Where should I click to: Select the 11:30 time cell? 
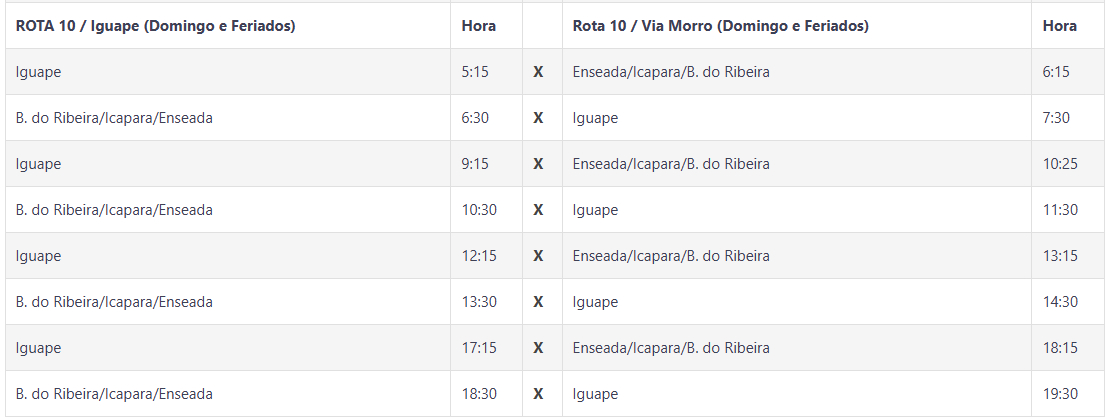tap(1060, 210)
